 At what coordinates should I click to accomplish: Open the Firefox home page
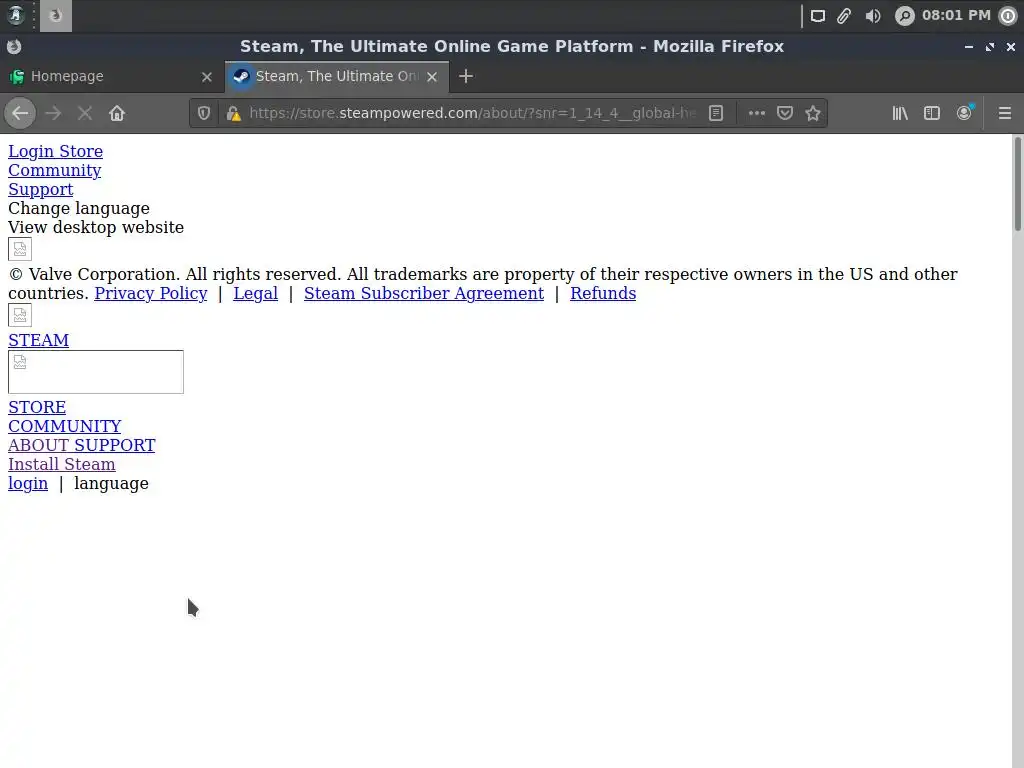117,113
